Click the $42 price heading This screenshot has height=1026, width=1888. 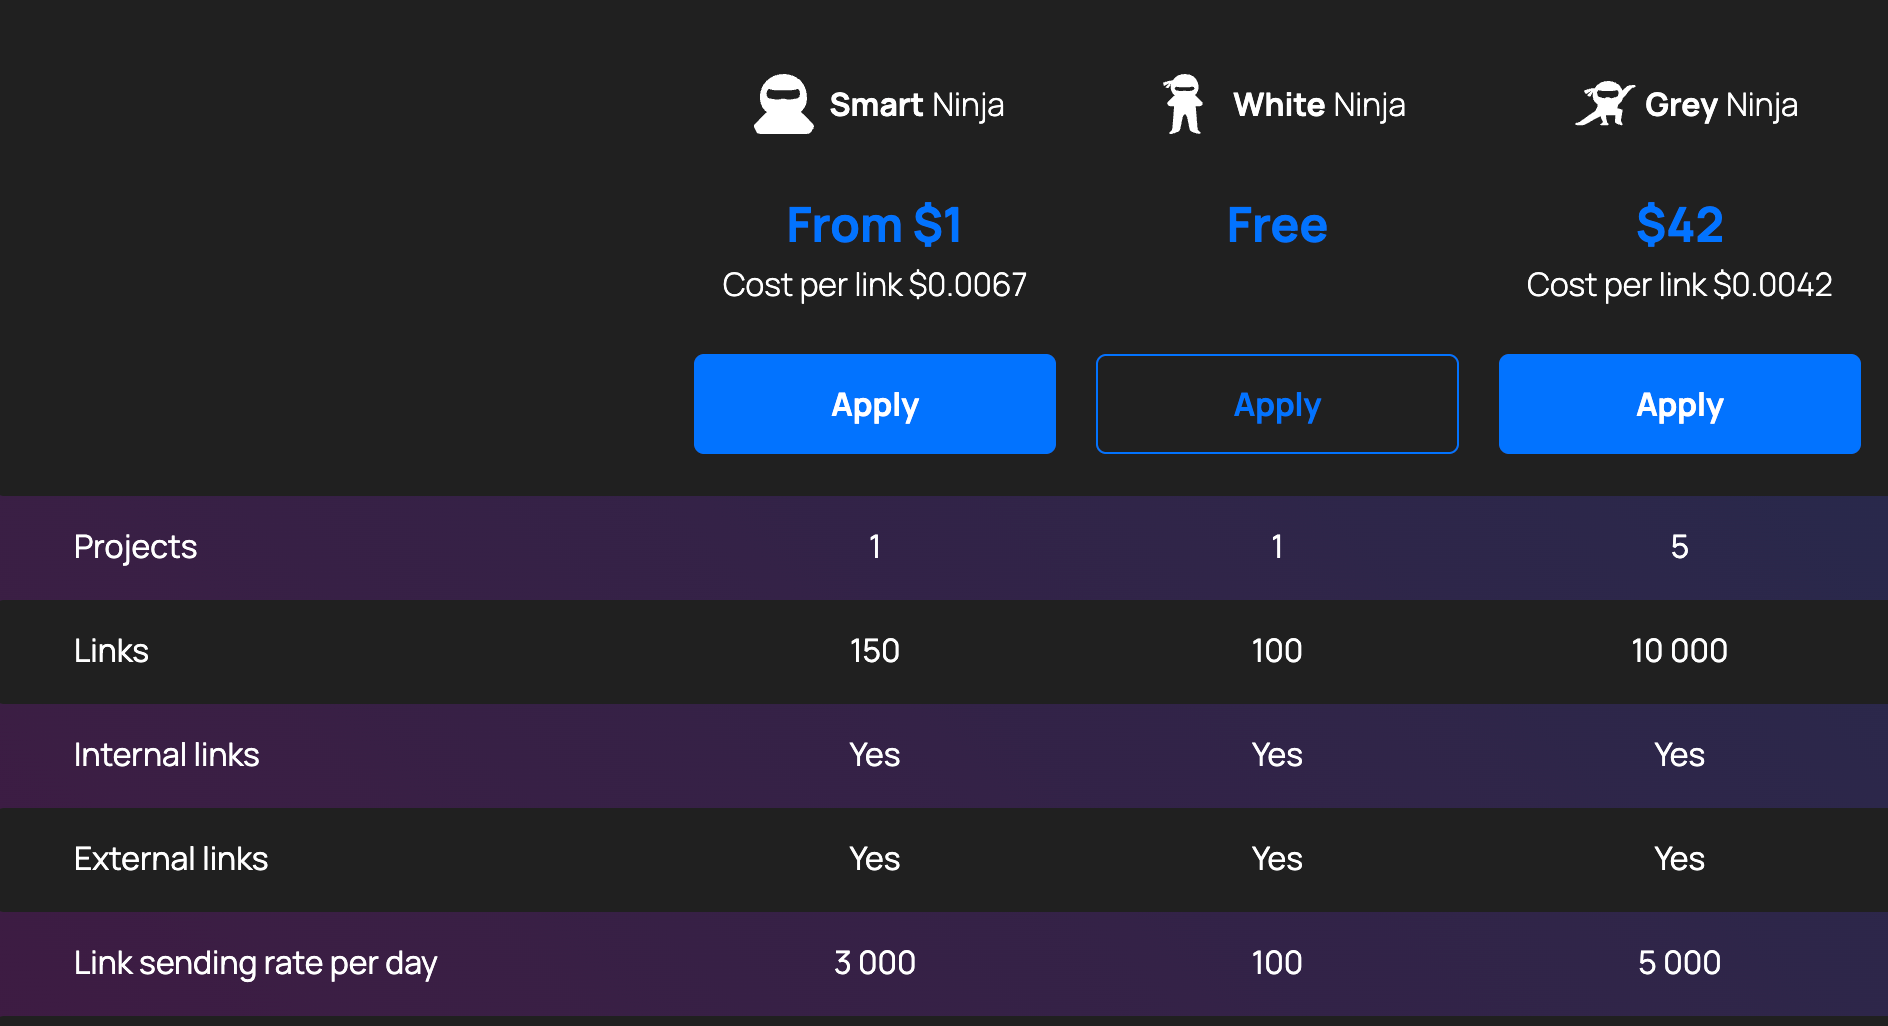1679,225
